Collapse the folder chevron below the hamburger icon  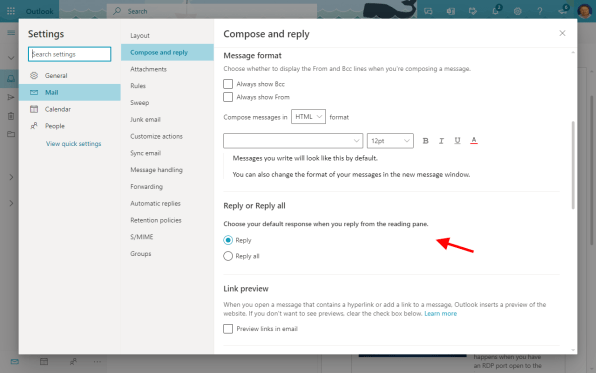point(11,58)
